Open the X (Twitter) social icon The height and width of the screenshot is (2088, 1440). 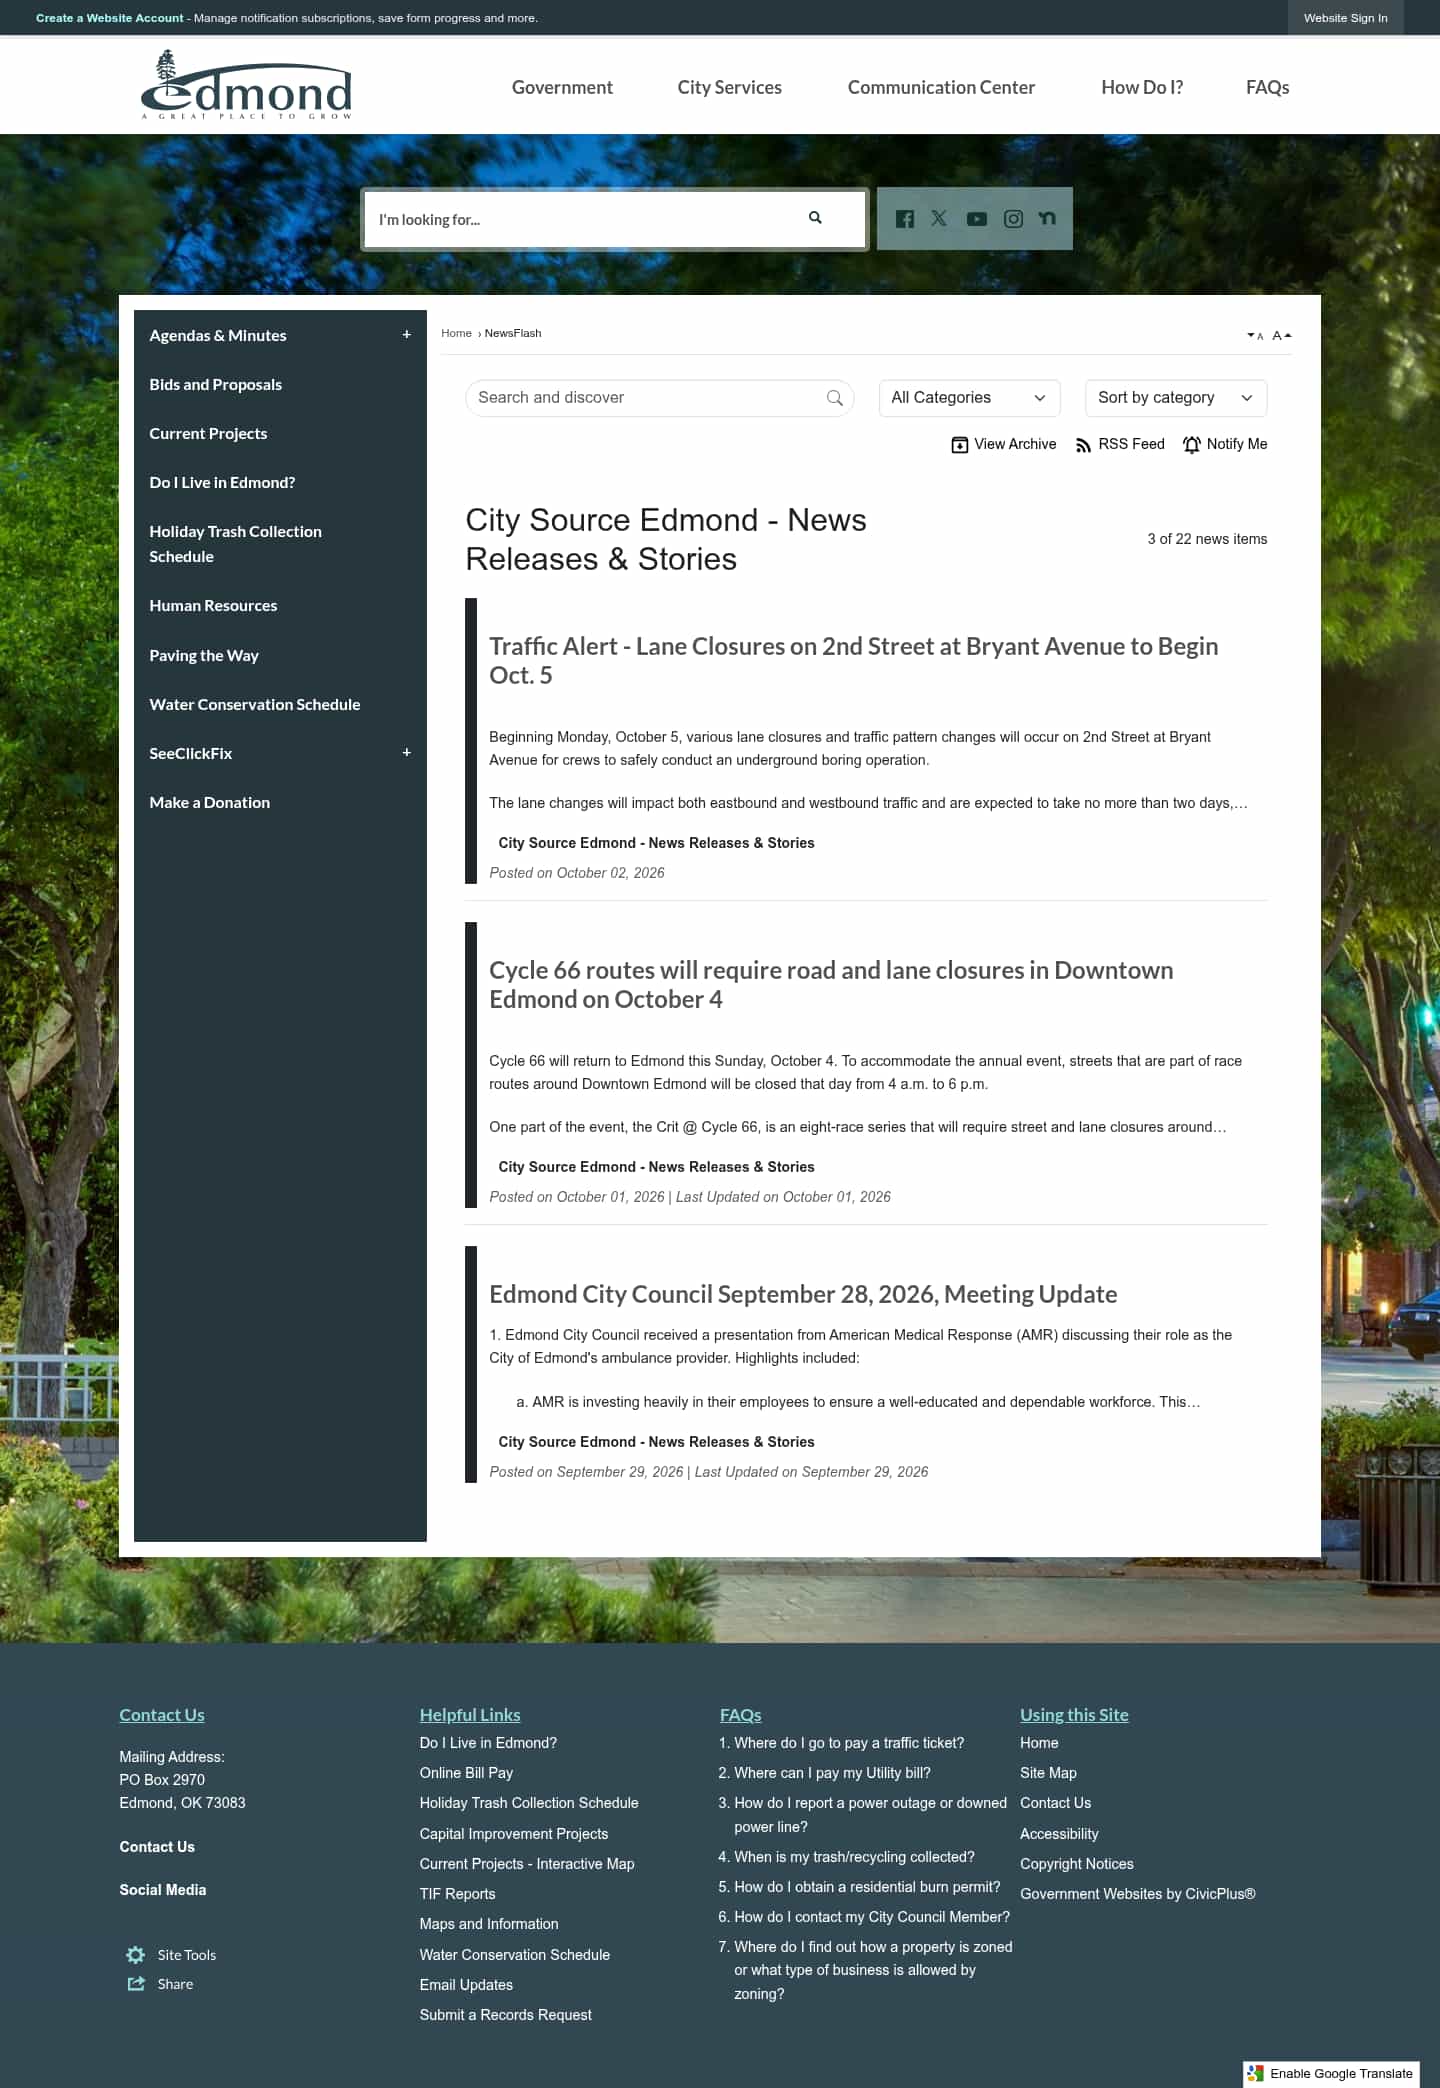(939, 218)
